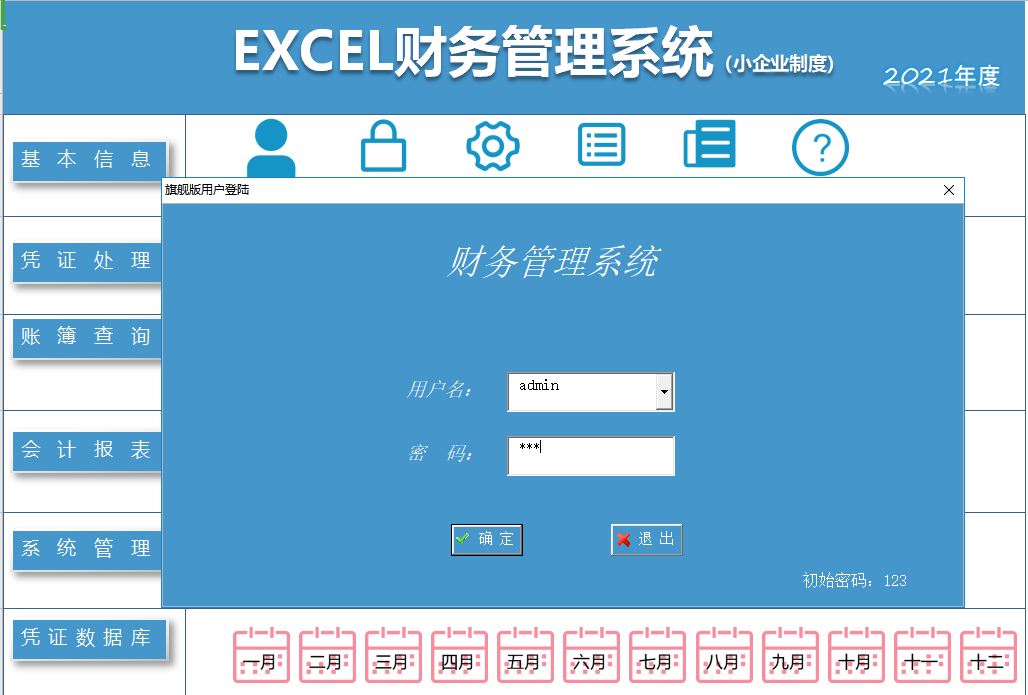
Task: Open the 十月 calendar icon
Action: tap(857, 655)
